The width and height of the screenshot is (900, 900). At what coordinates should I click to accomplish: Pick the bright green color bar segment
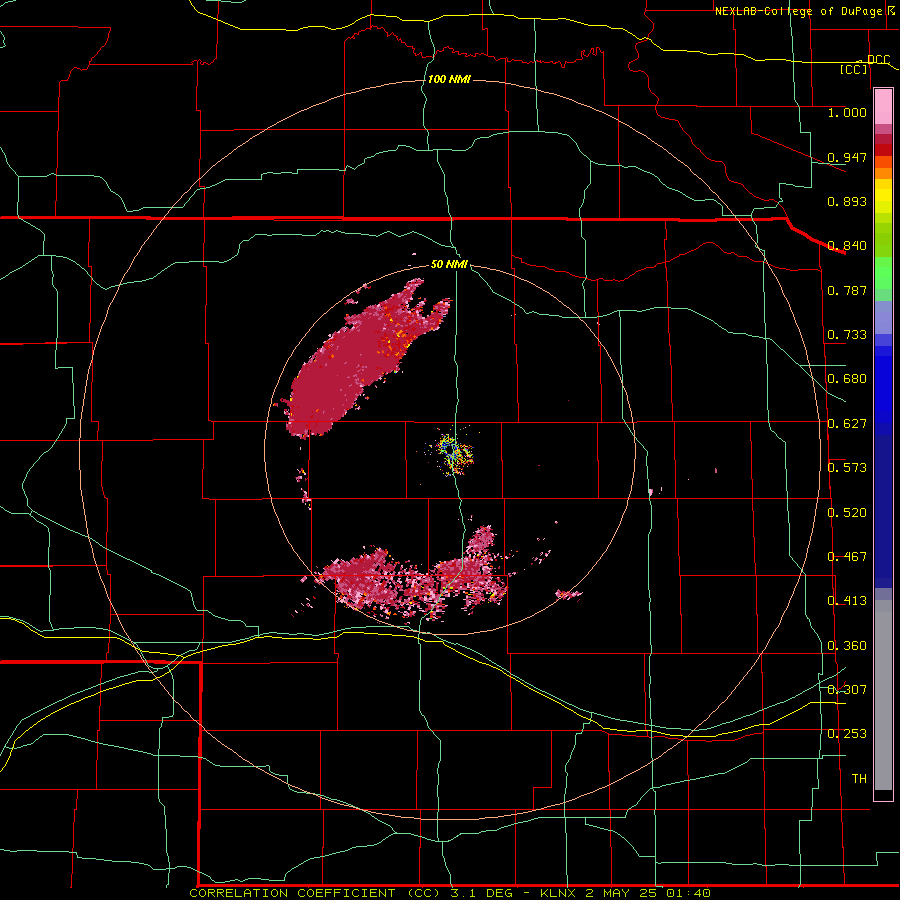click(883, 273)
